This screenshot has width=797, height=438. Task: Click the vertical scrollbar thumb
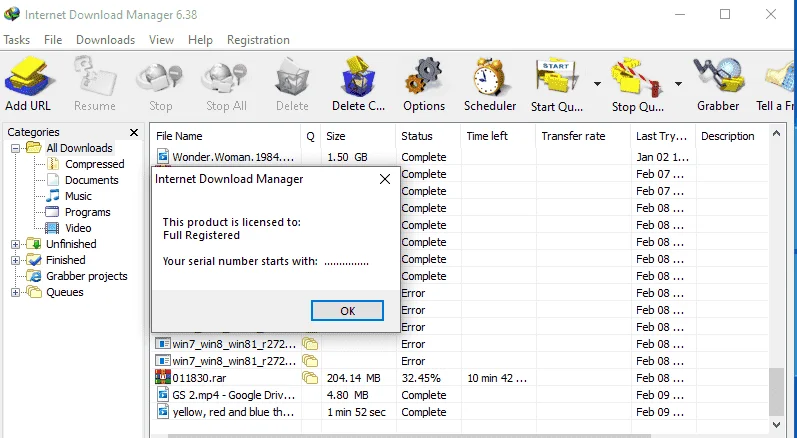point(777,392)
